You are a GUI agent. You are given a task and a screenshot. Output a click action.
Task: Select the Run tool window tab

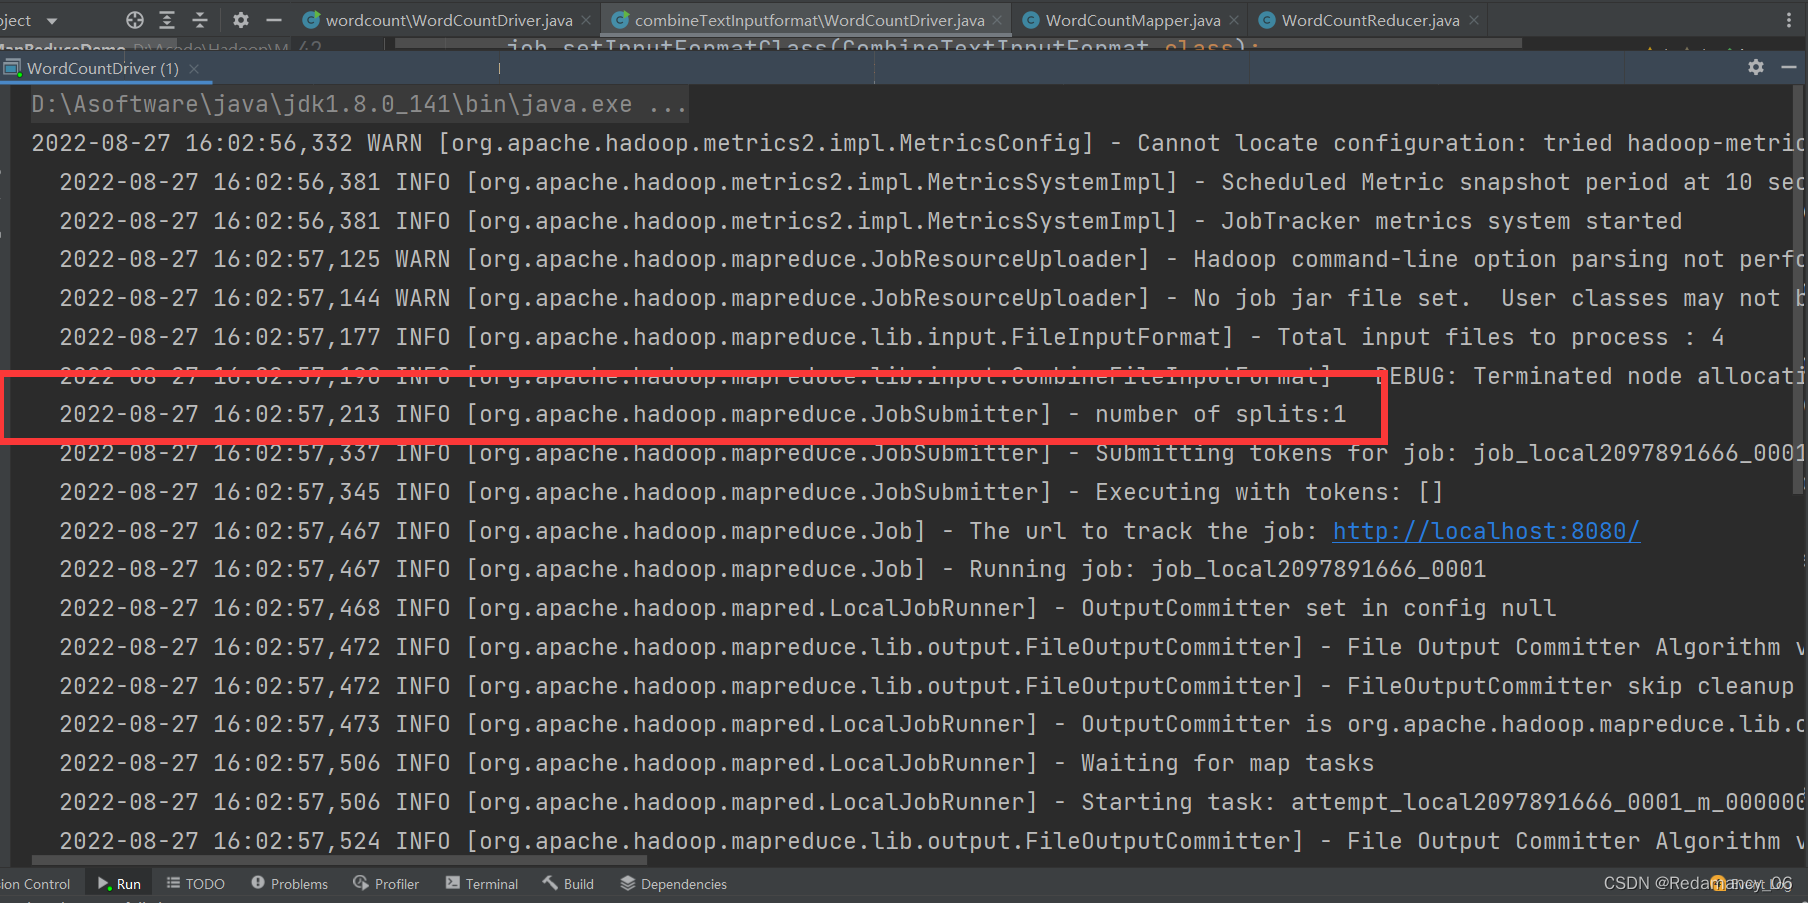click(x=119, y=883)
